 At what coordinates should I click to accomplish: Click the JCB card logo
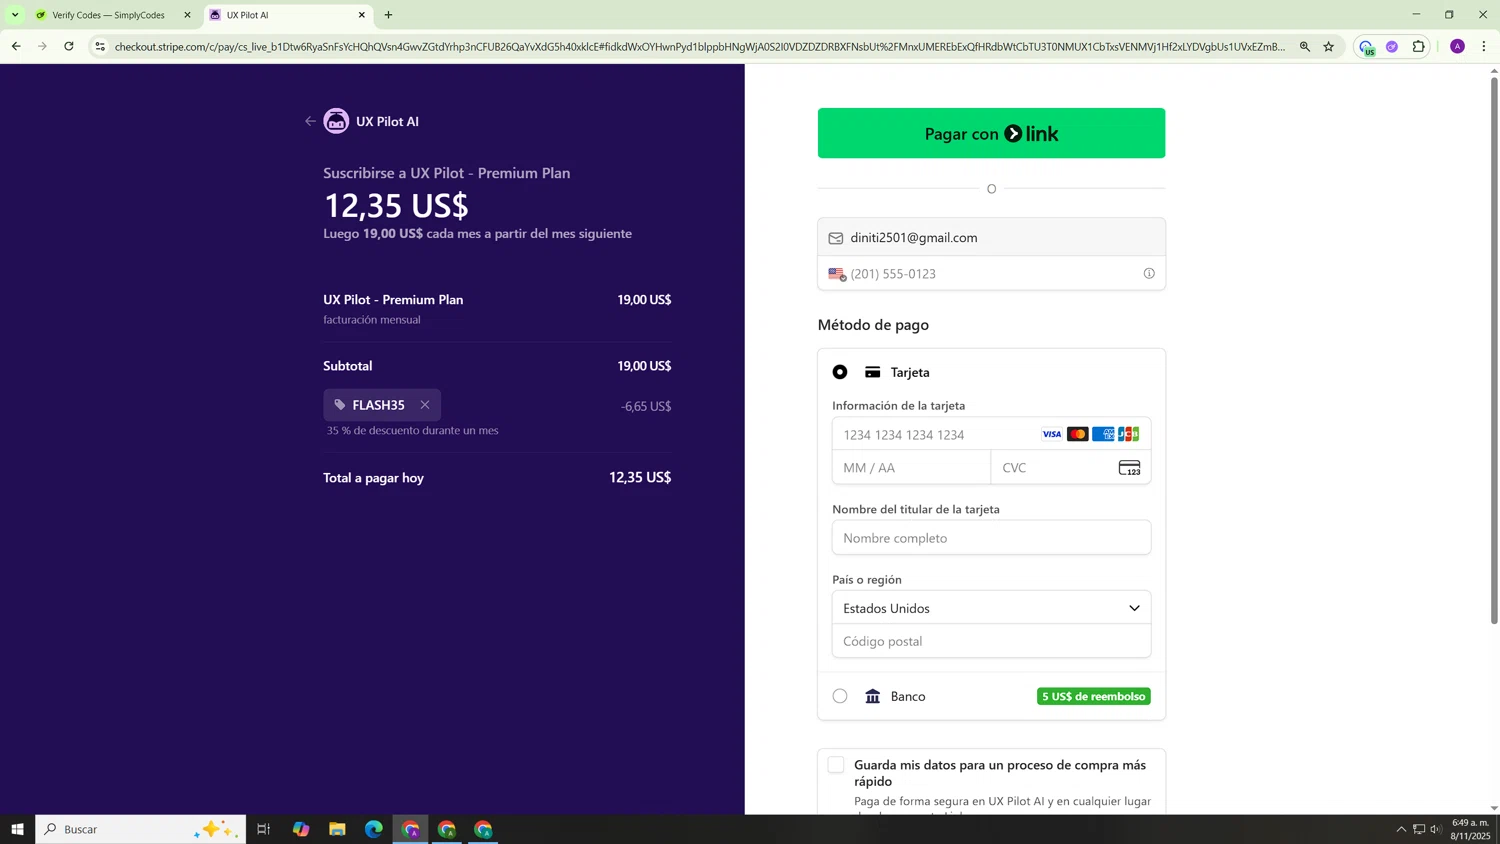1129,434
